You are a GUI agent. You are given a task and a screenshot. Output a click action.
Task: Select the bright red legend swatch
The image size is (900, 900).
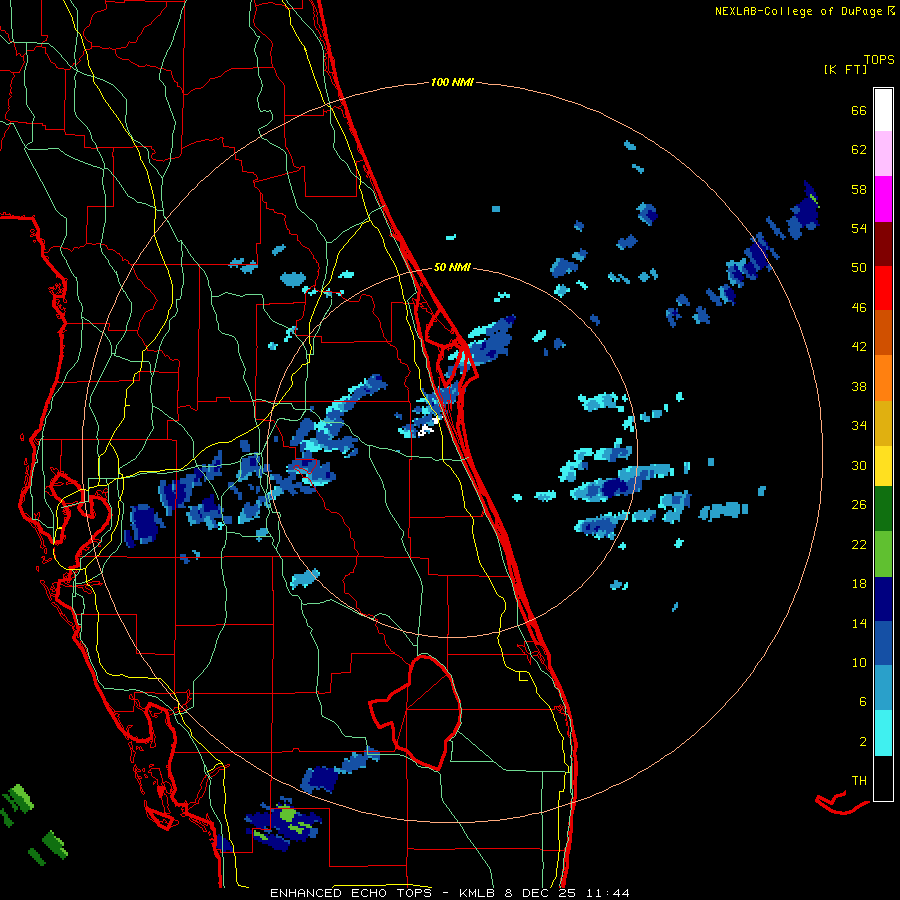[x=883, y=288]
